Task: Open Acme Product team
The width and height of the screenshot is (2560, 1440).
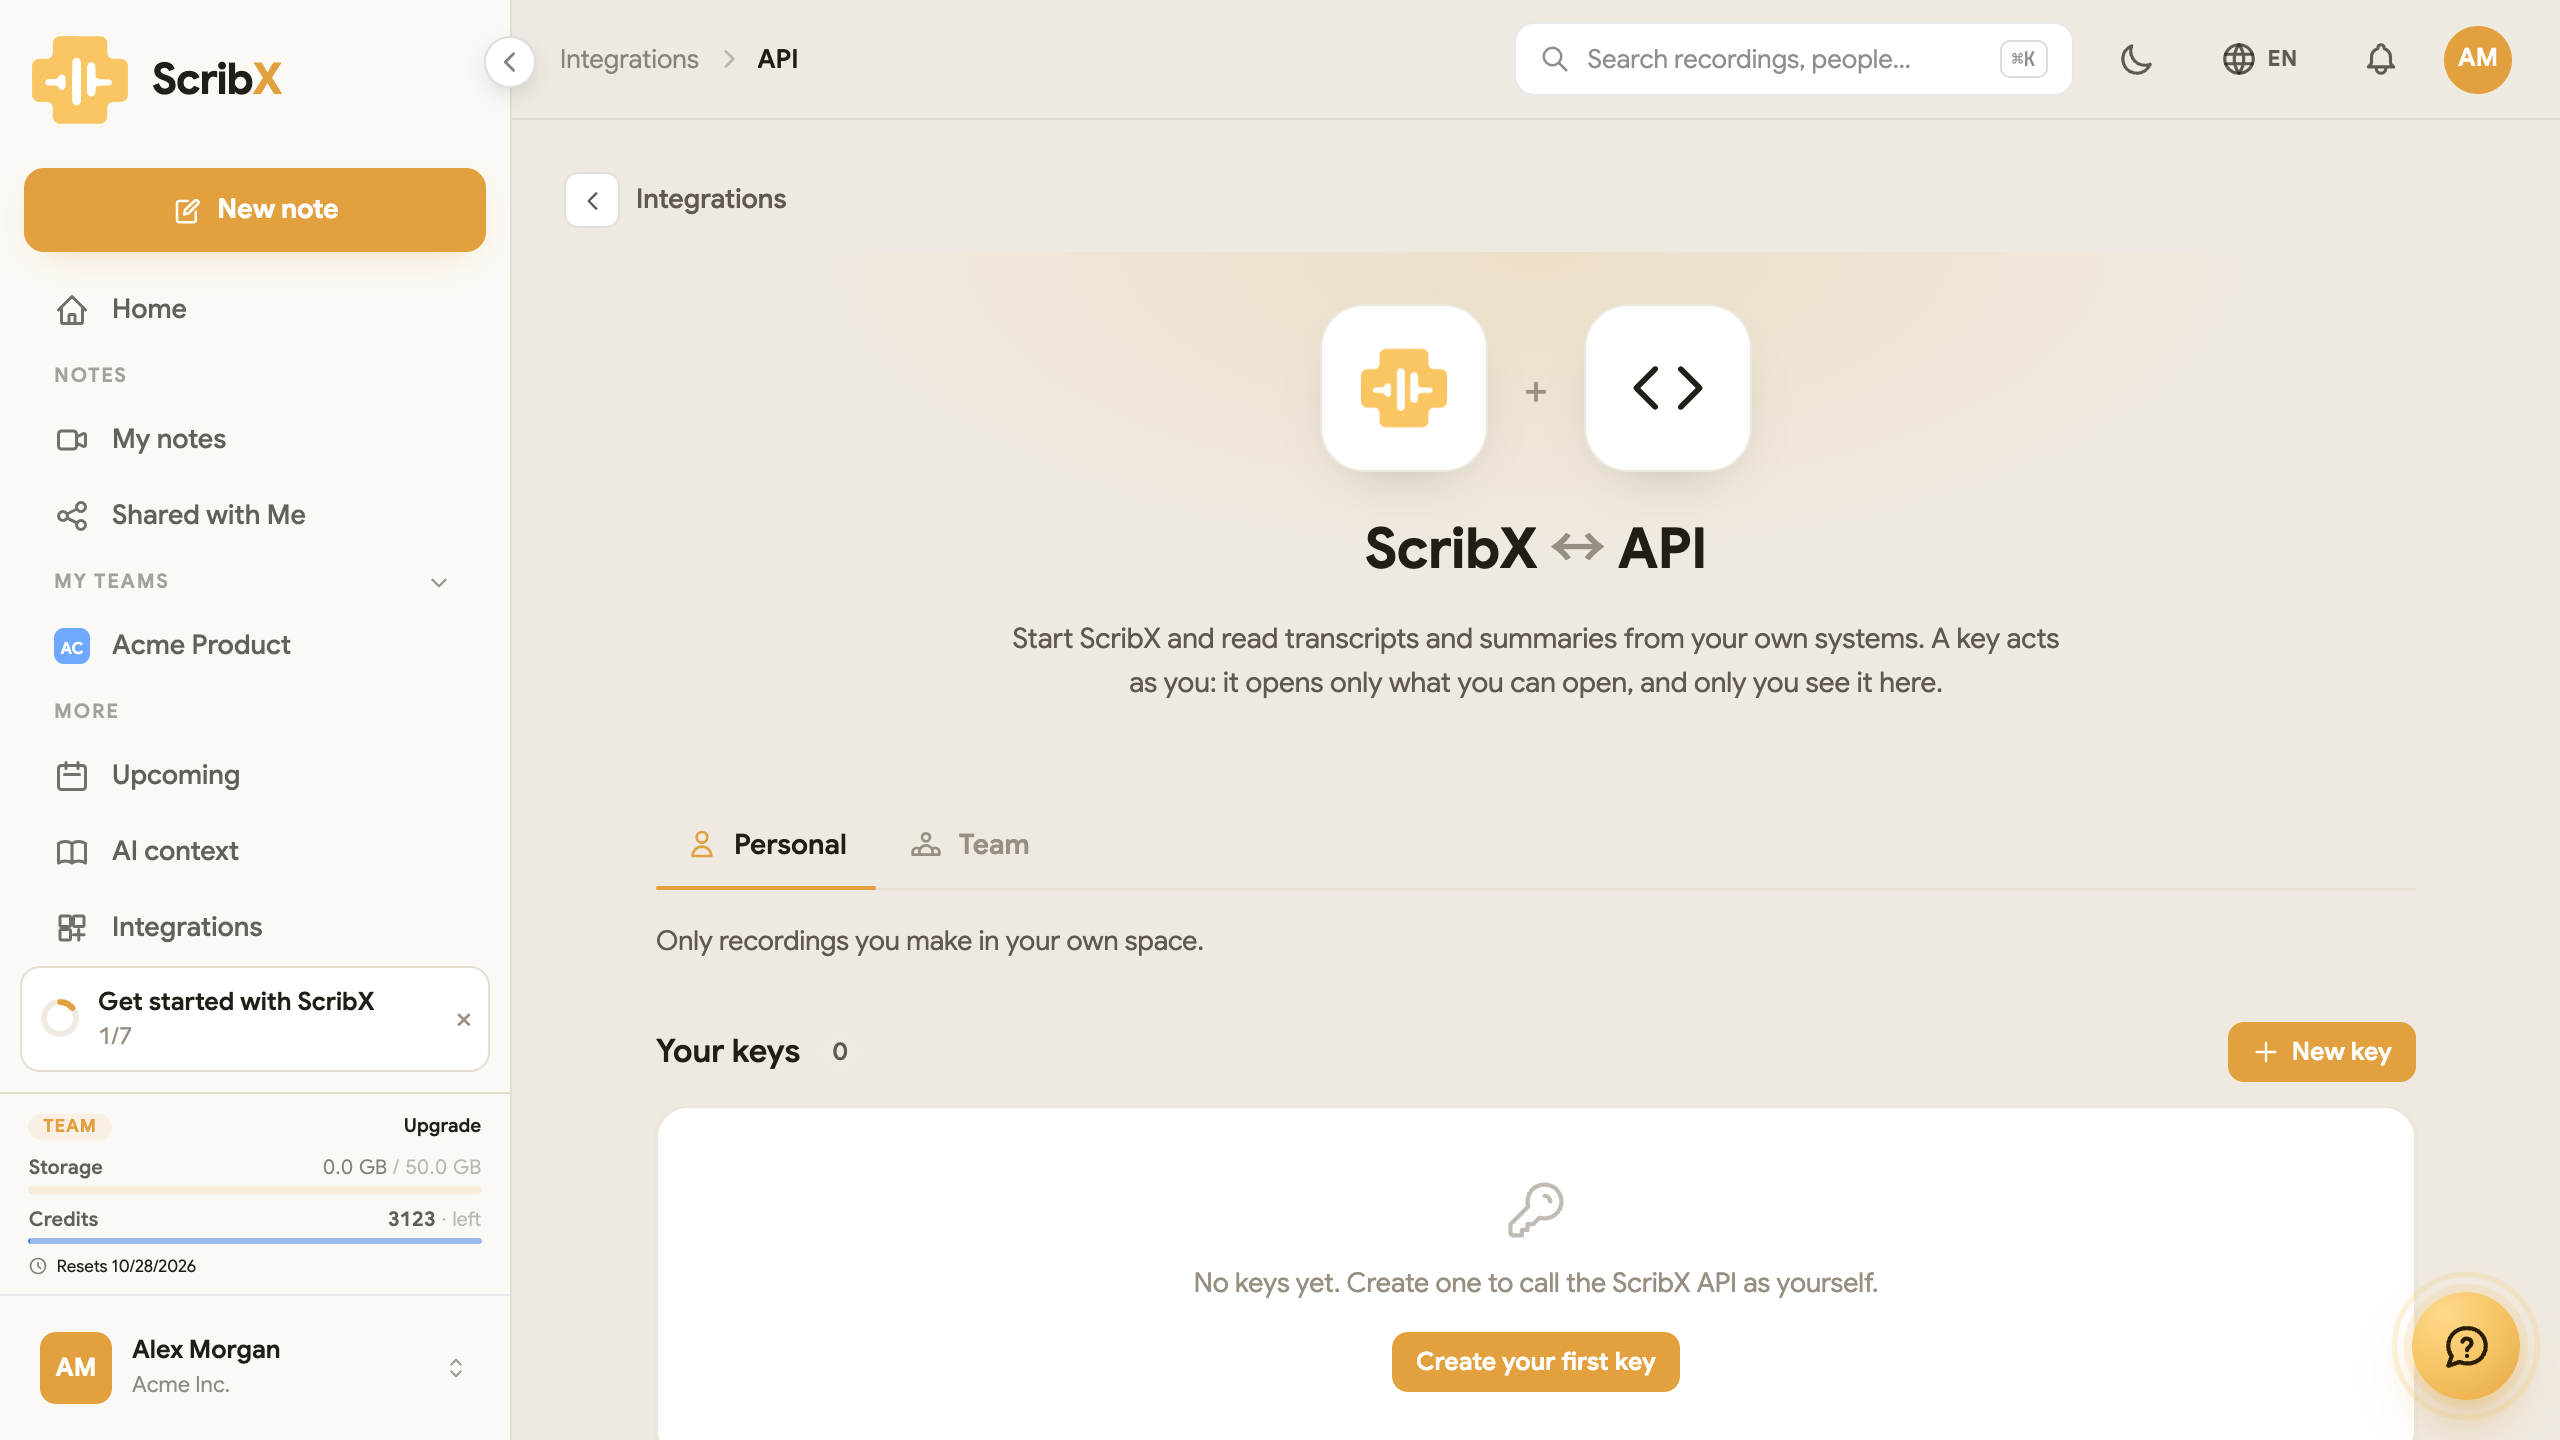Action: click(255, 645)
